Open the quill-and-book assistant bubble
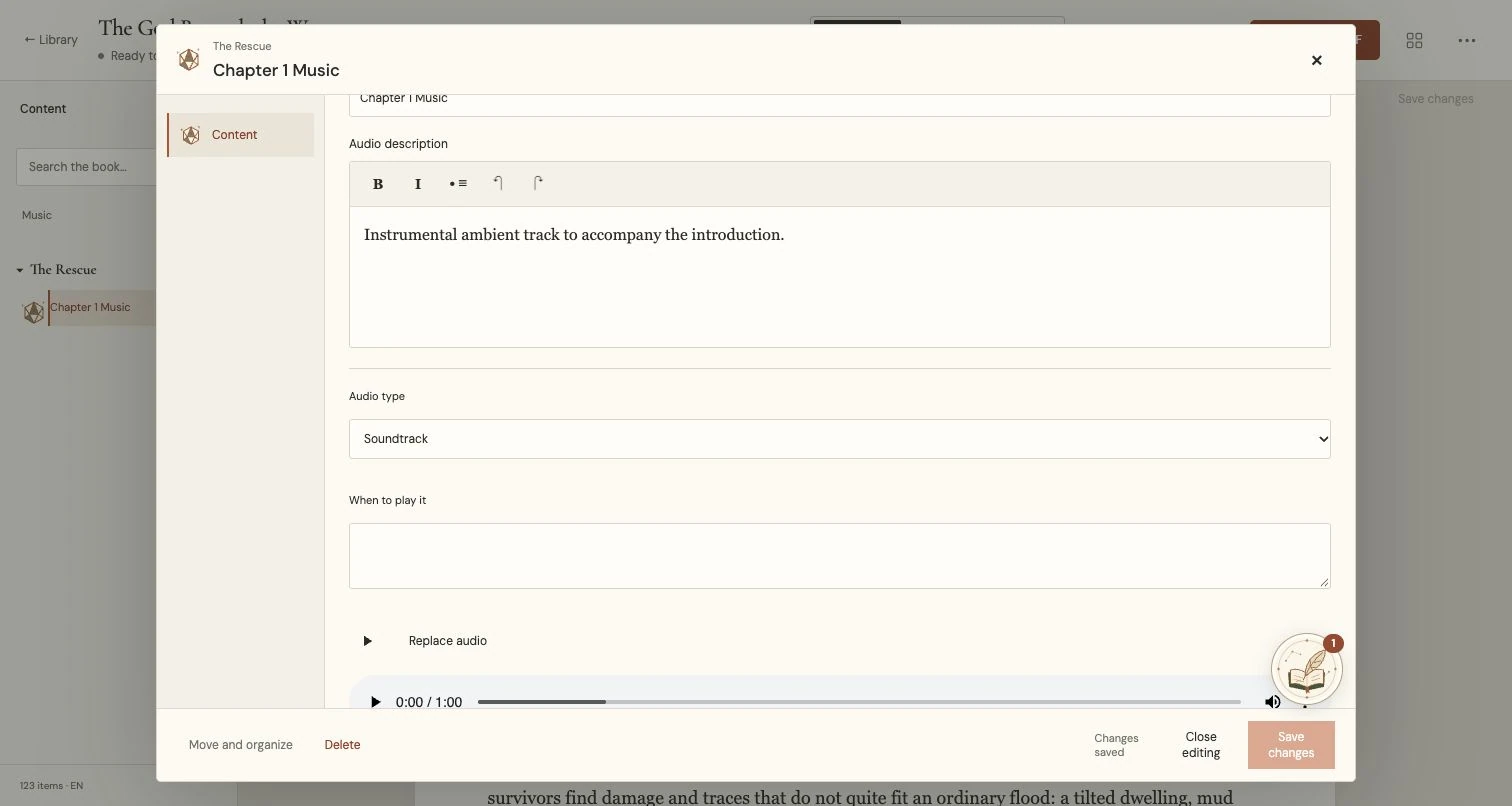1512x806 pixels. (1307, 670)
